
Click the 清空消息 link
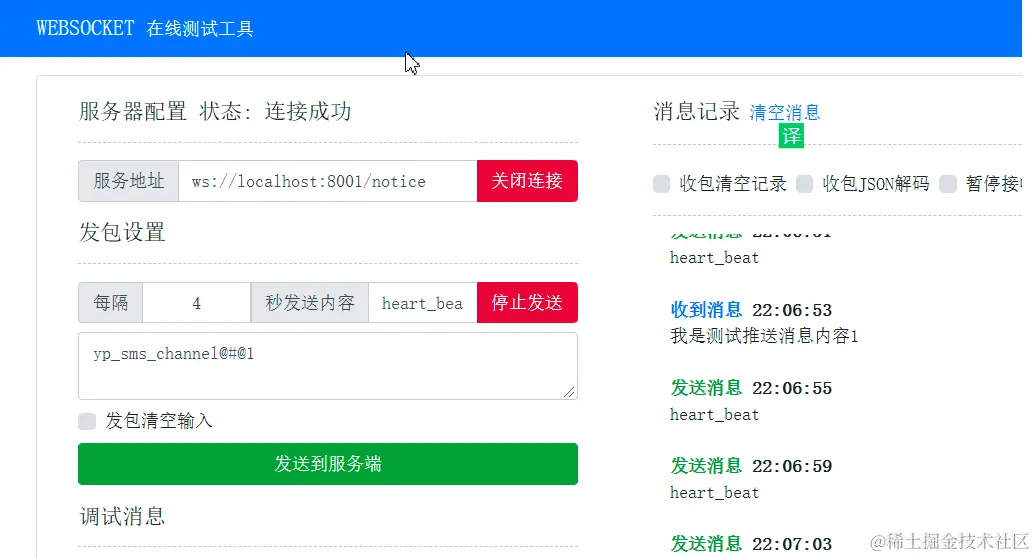click(785, 112)
